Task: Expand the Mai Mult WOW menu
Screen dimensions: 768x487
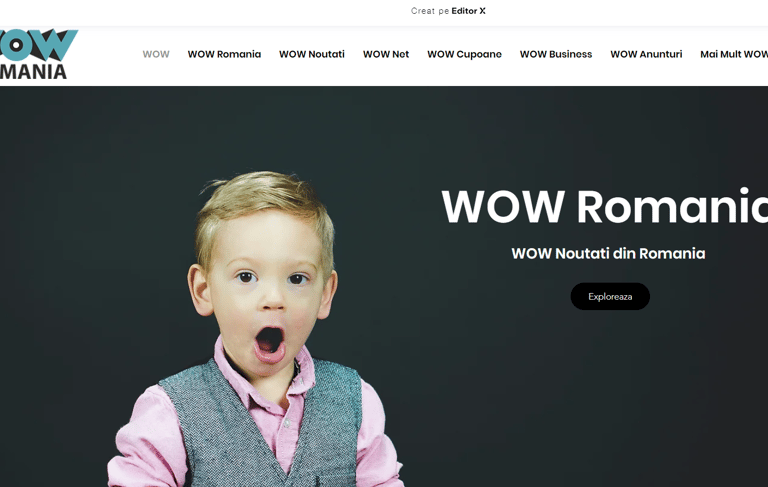Action: (x=734, y=54)
